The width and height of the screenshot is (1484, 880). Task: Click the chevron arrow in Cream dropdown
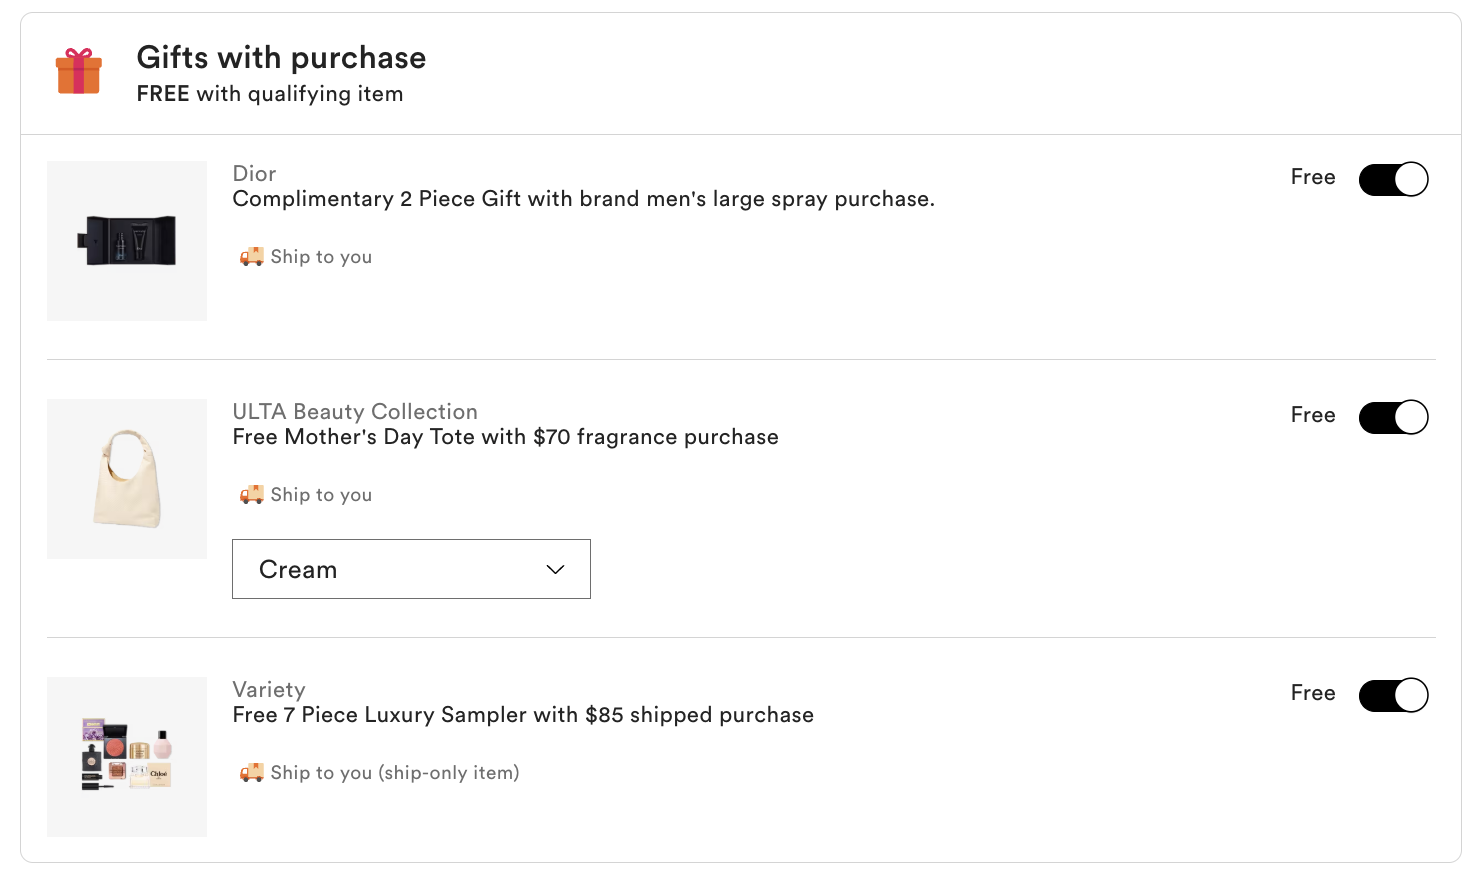pos(556,570)
